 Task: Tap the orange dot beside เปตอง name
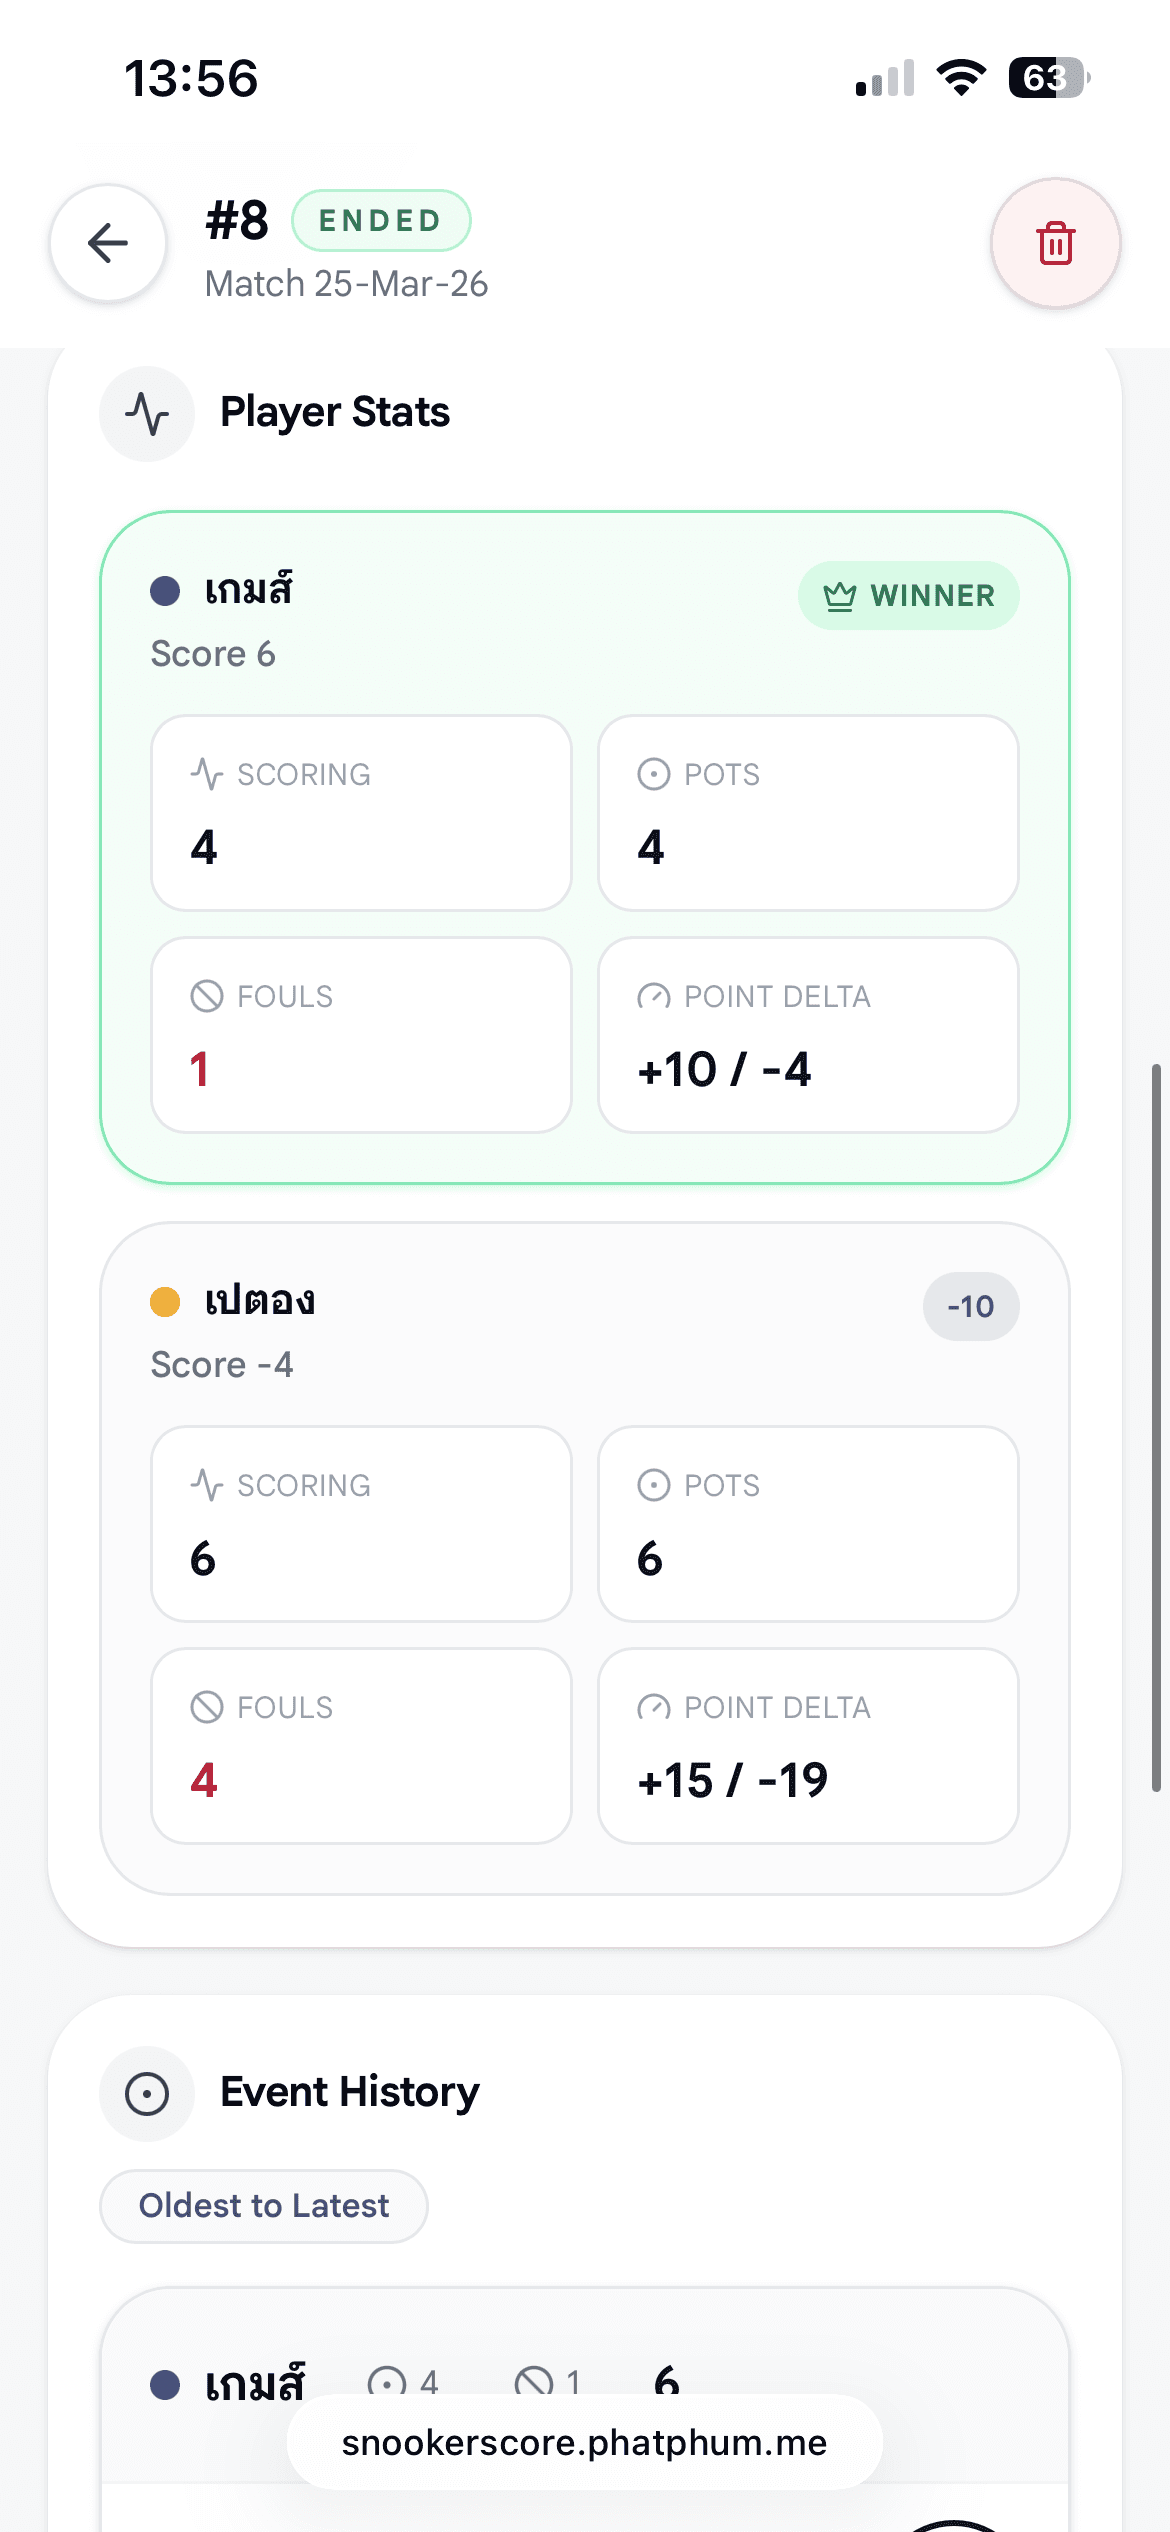(x=165, y=1302)
